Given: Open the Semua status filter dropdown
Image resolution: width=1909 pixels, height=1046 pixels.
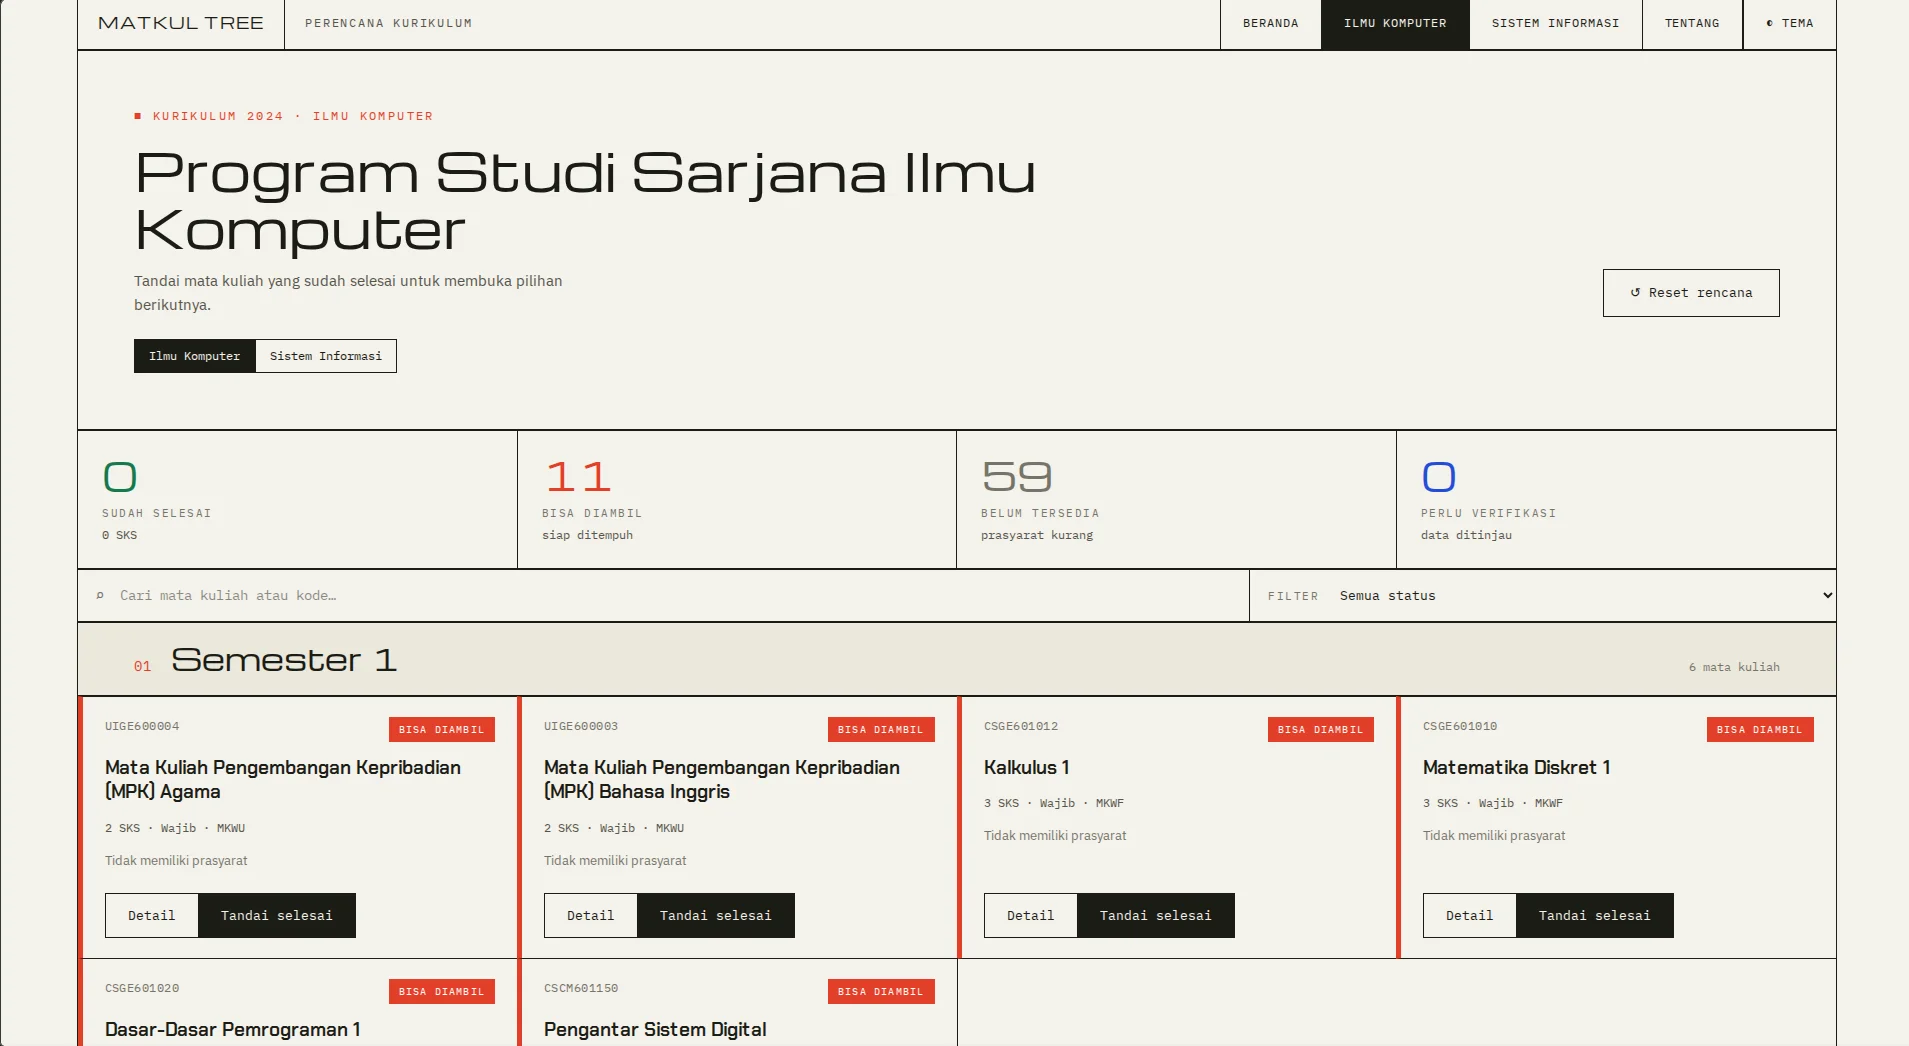Looking at the screenshot, I should tap(1585, 596).
